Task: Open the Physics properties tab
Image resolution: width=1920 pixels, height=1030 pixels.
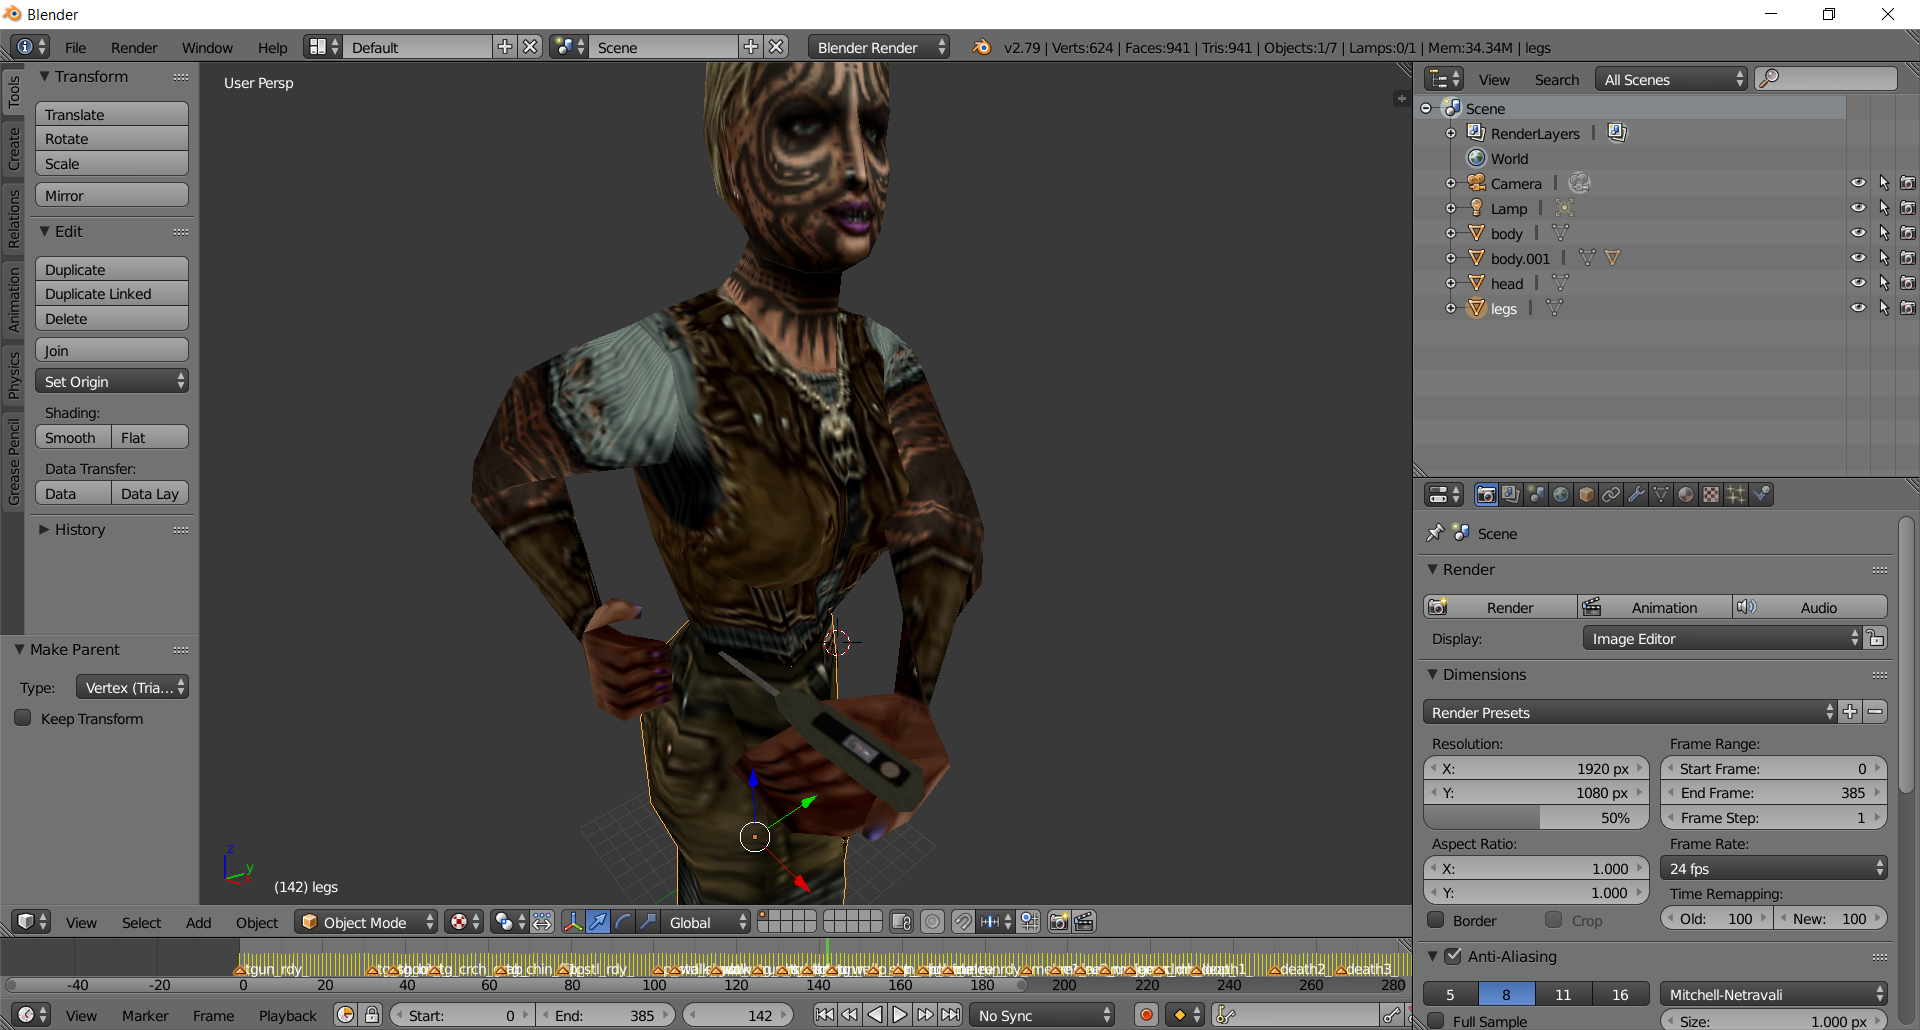Action: pos(1761,495)
